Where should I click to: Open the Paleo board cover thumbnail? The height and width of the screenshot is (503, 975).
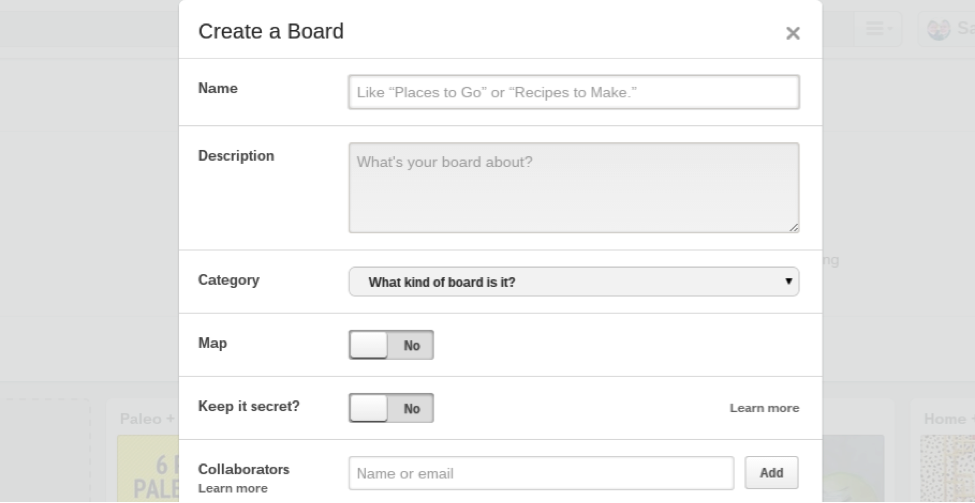[148, 468]
